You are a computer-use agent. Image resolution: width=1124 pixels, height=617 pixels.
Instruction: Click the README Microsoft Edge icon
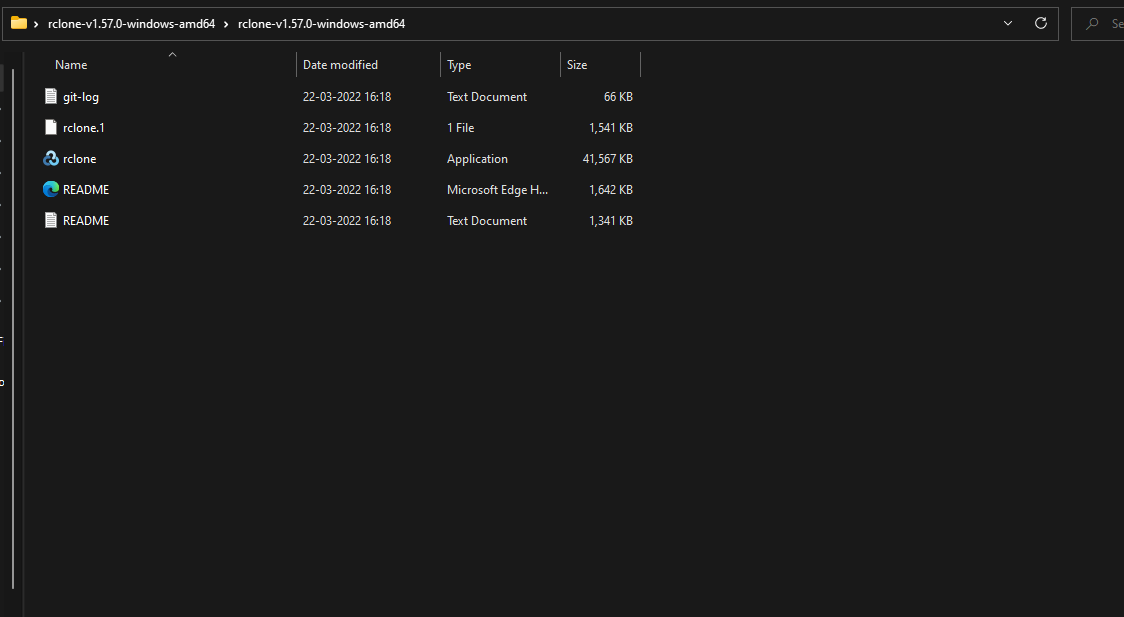pyautogui.click(x=50, y=189)
